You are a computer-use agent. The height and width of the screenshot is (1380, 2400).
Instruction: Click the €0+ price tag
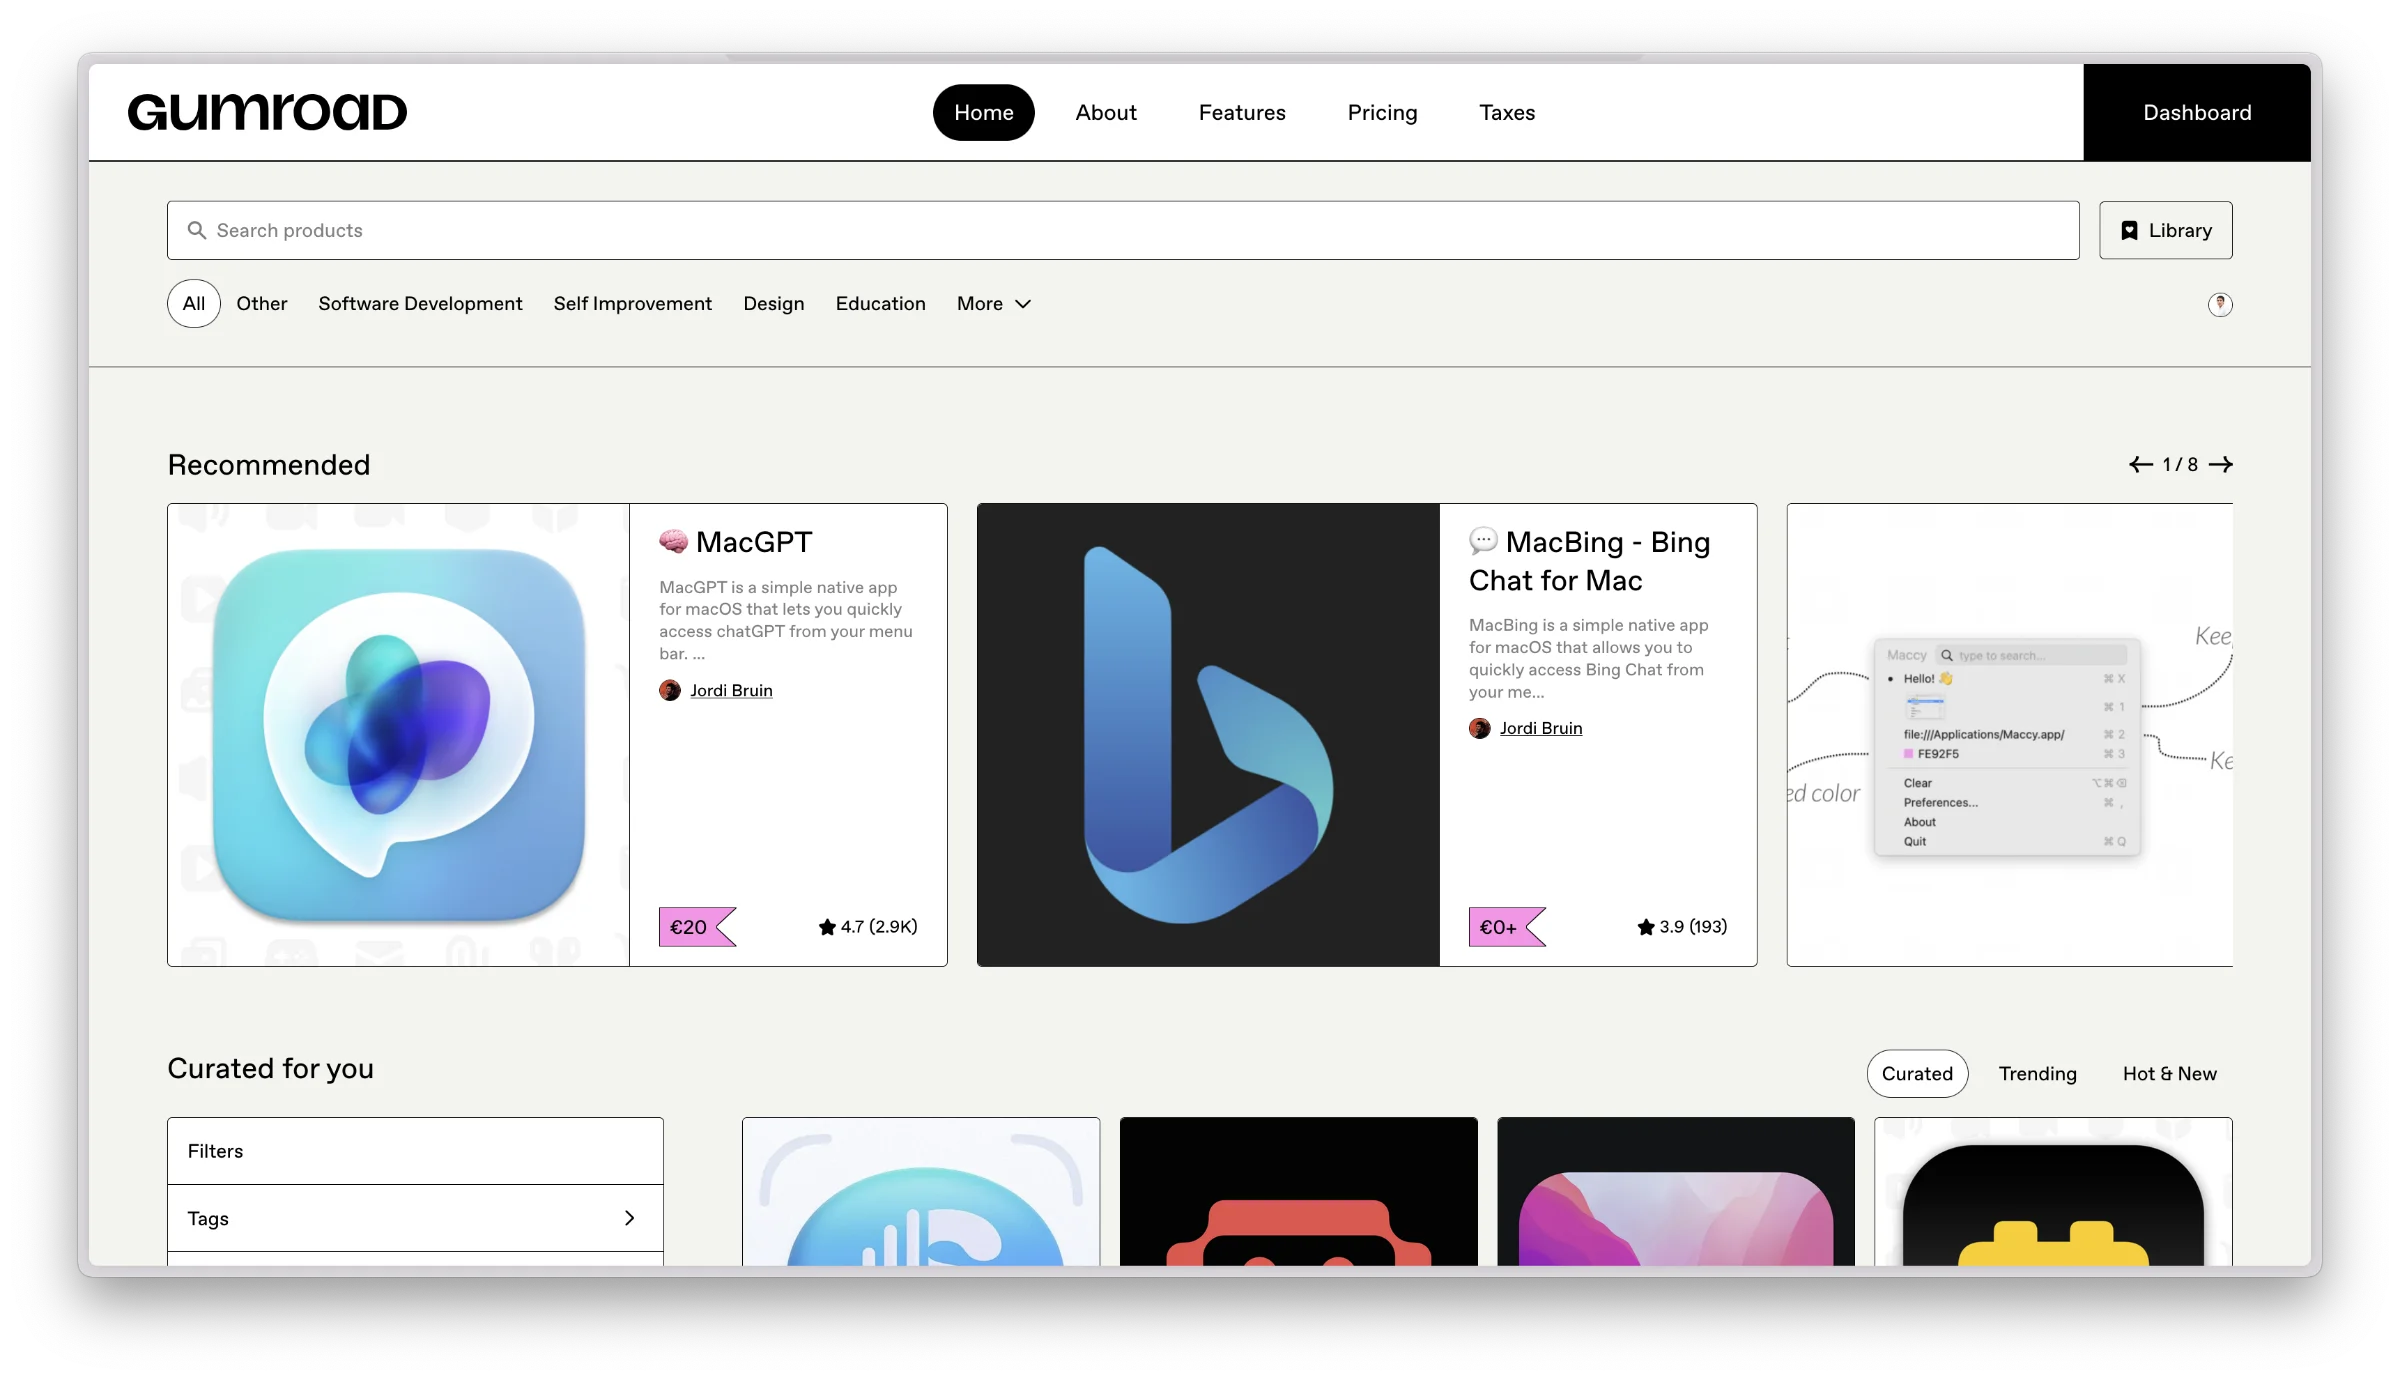1507,927
